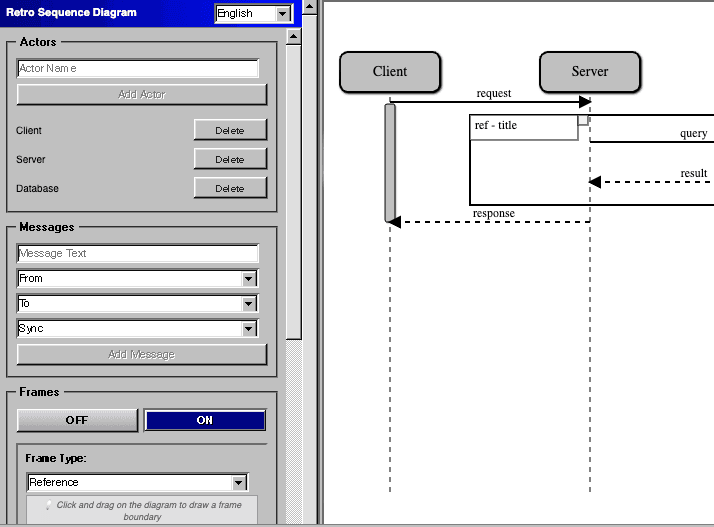This screenshot has height=527, width=714.
Task: Open the Frame Type Reference dropdown
Action: tap(138, 482)
